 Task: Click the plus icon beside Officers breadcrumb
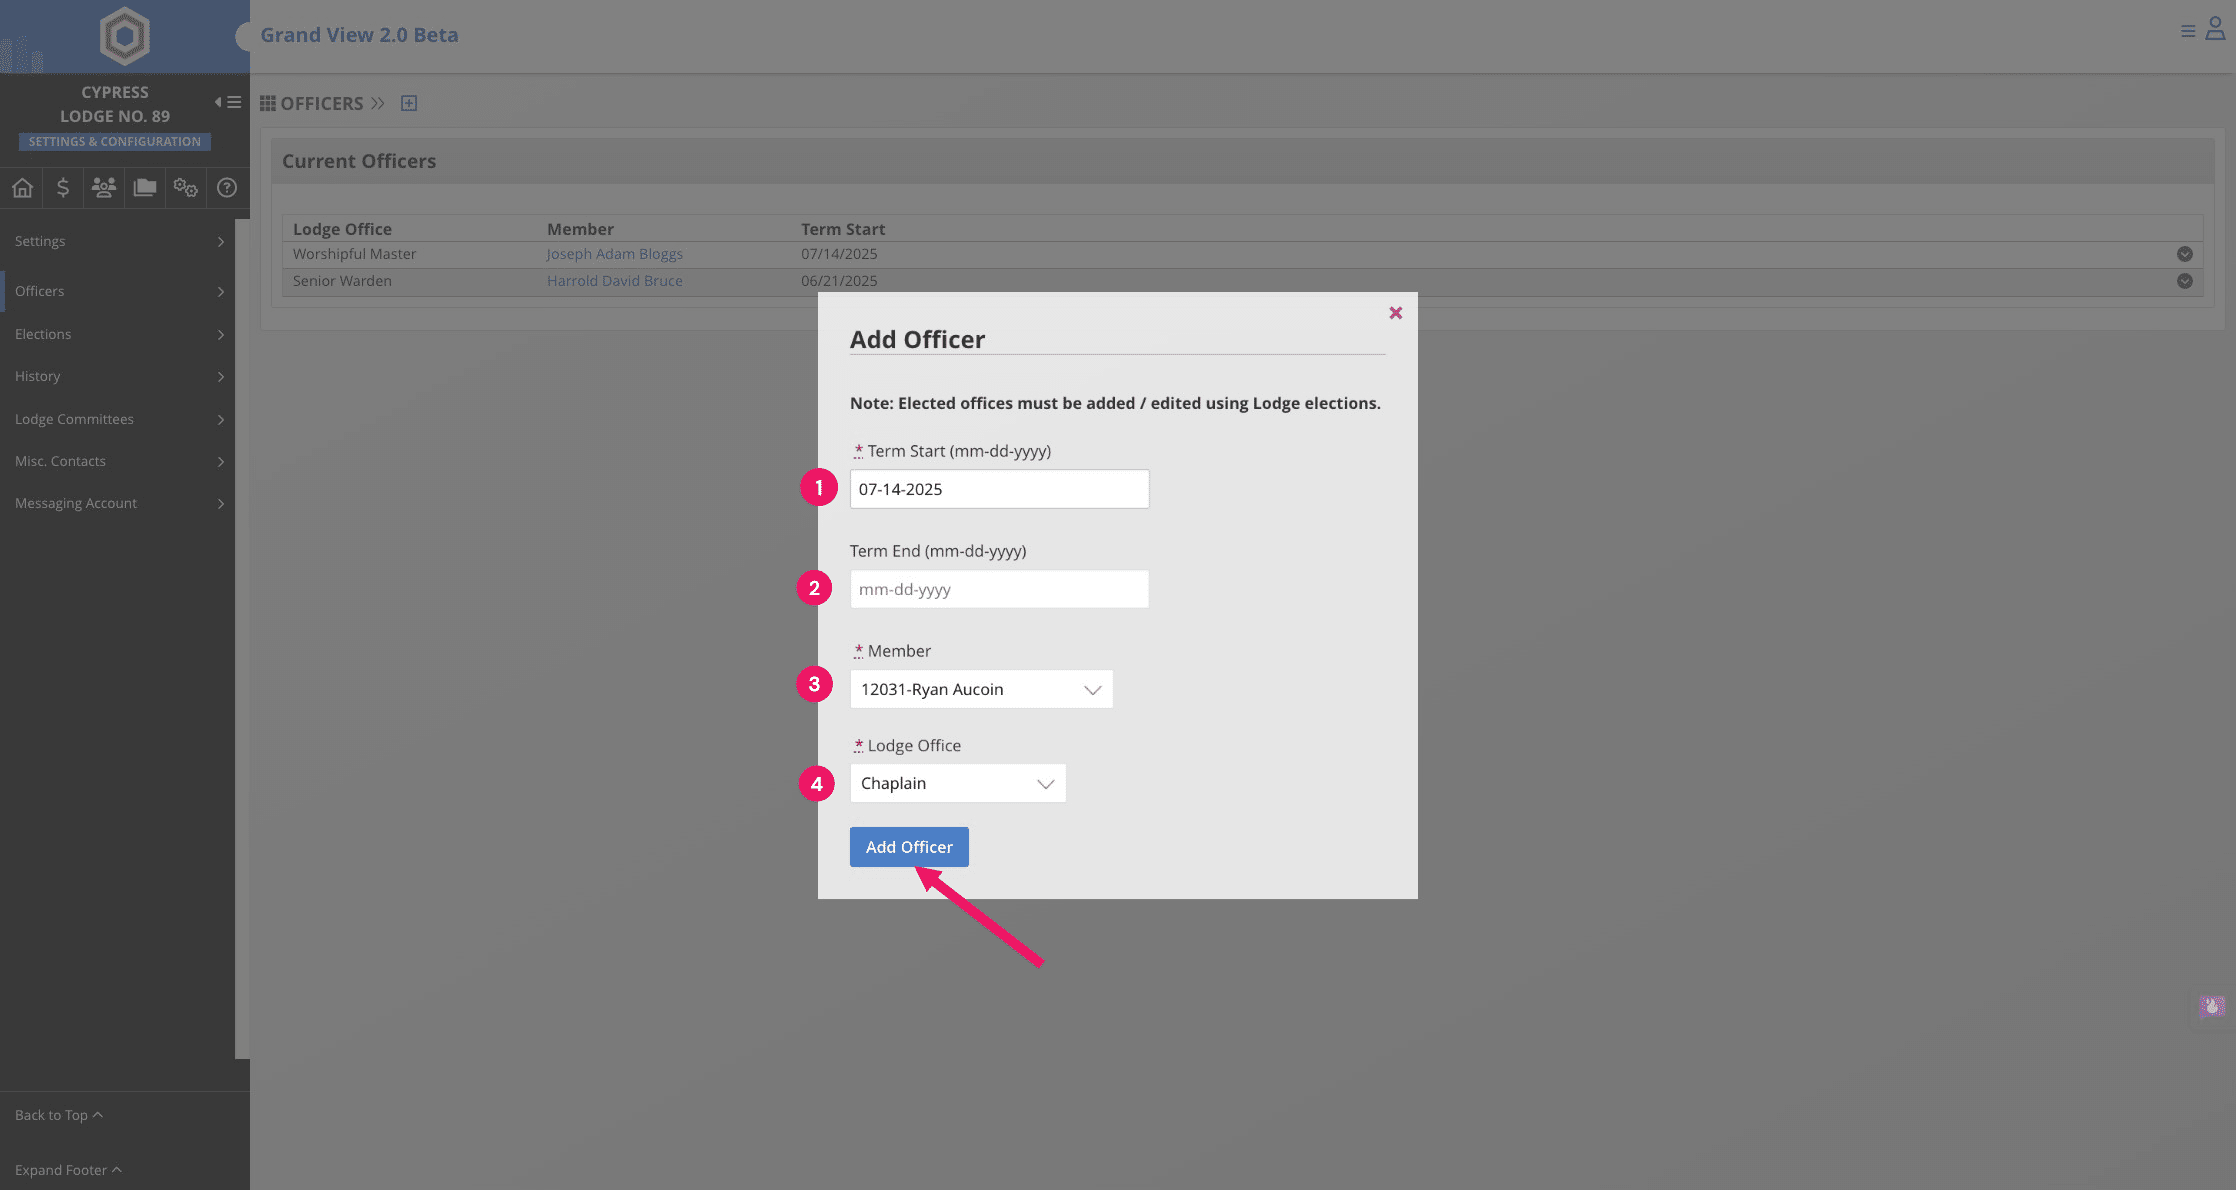click(409, 103)
